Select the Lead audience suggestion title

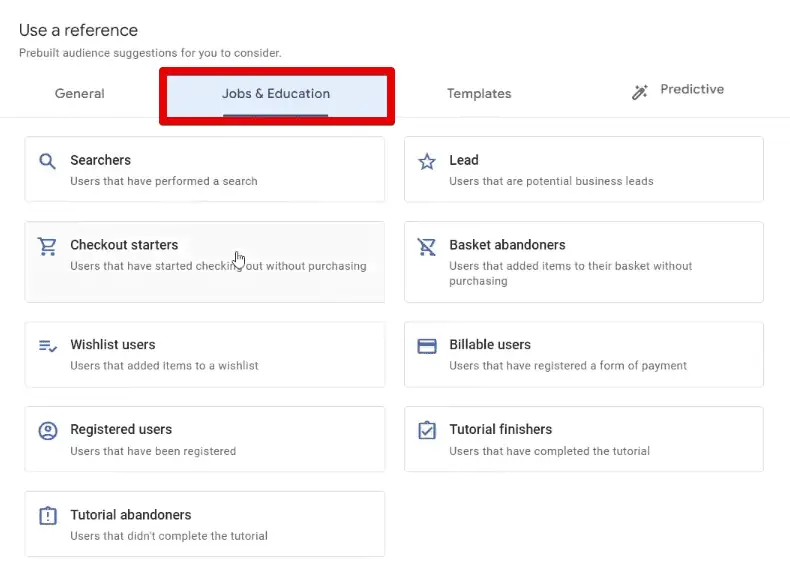pos(464,160)
